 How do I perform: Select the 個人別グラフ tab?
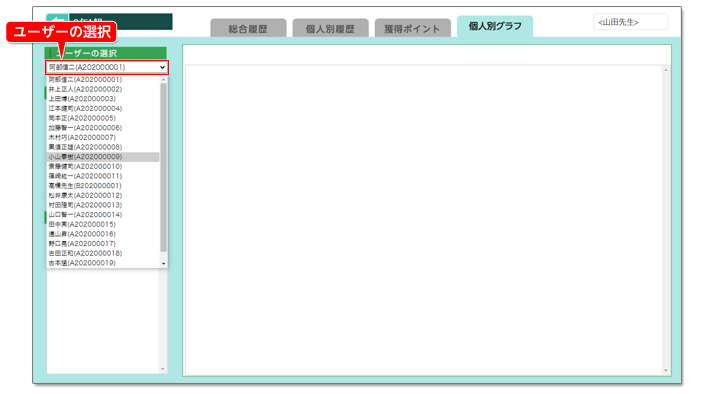pos(495,26)
